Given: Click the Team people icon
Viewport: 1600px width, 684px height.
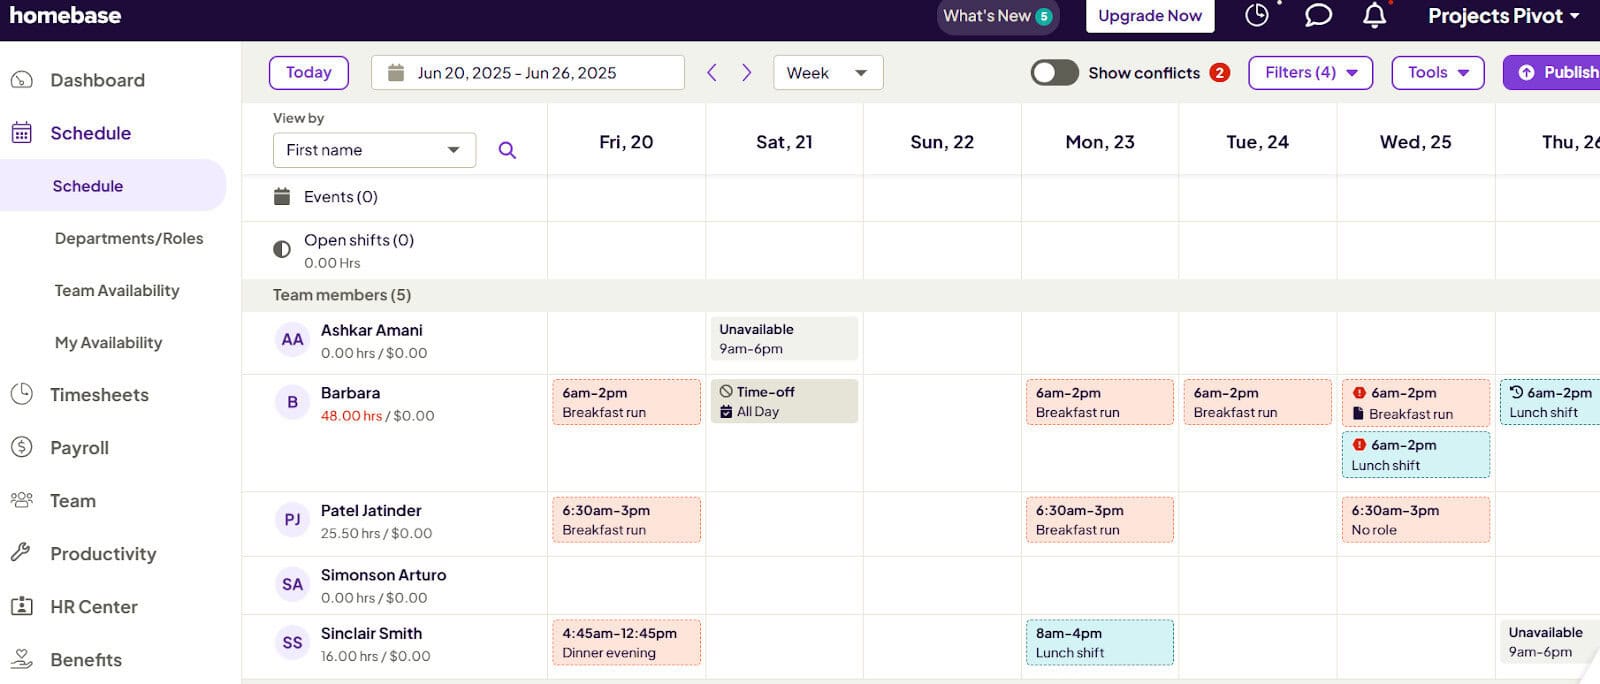Looking at the screenshot, I should (x=21, y=500).
